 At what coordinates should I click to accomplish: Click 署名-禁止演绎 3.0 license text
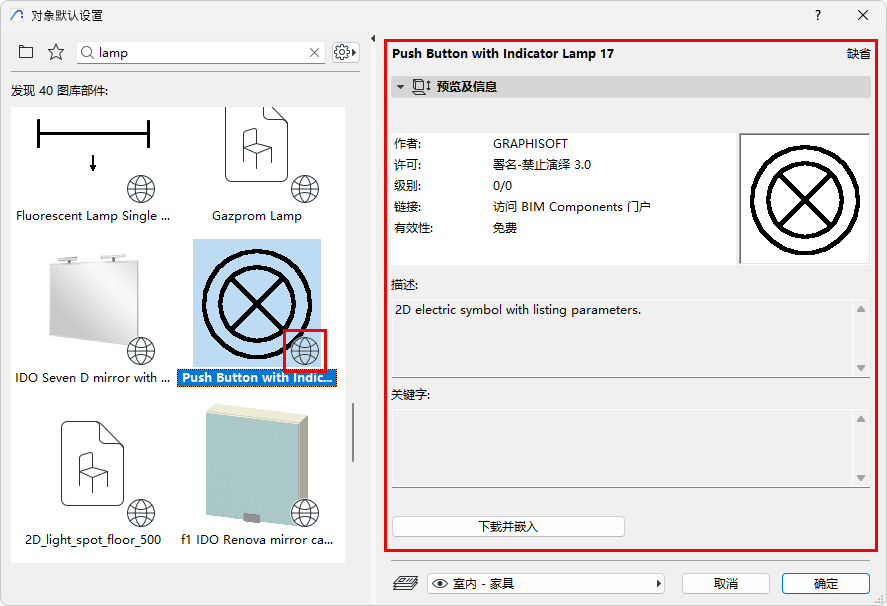542,165
